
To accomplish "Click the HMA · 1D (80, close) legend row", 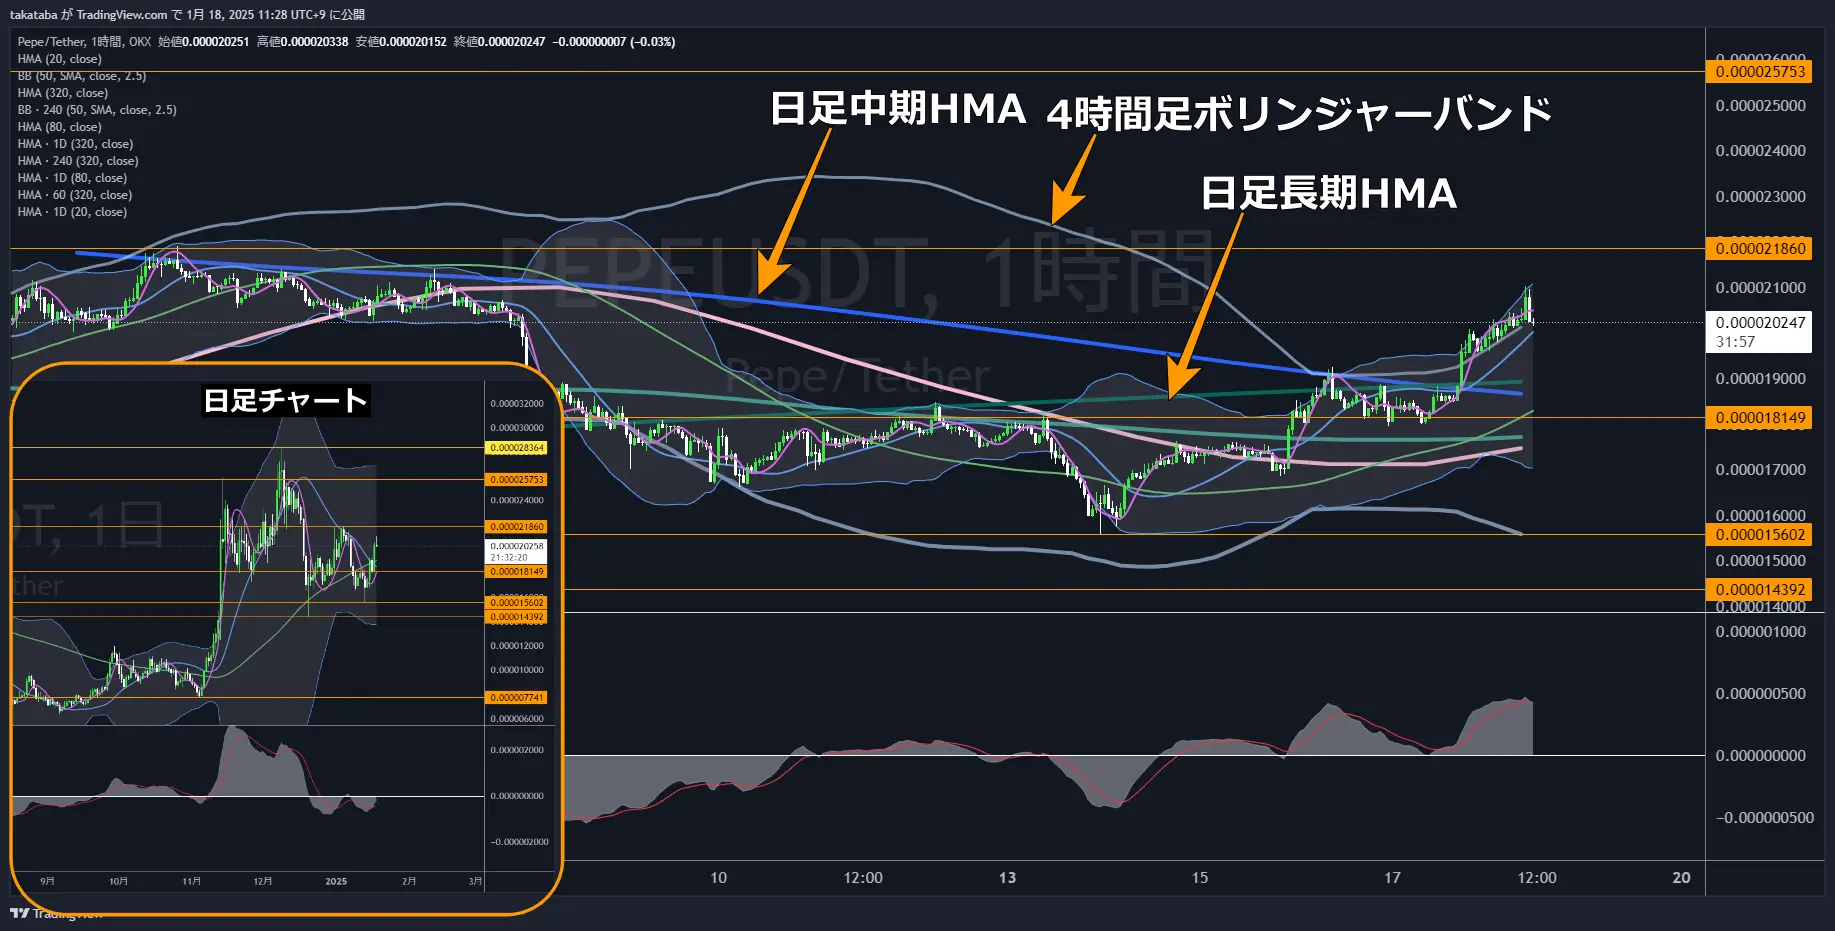I will point(72,178).
